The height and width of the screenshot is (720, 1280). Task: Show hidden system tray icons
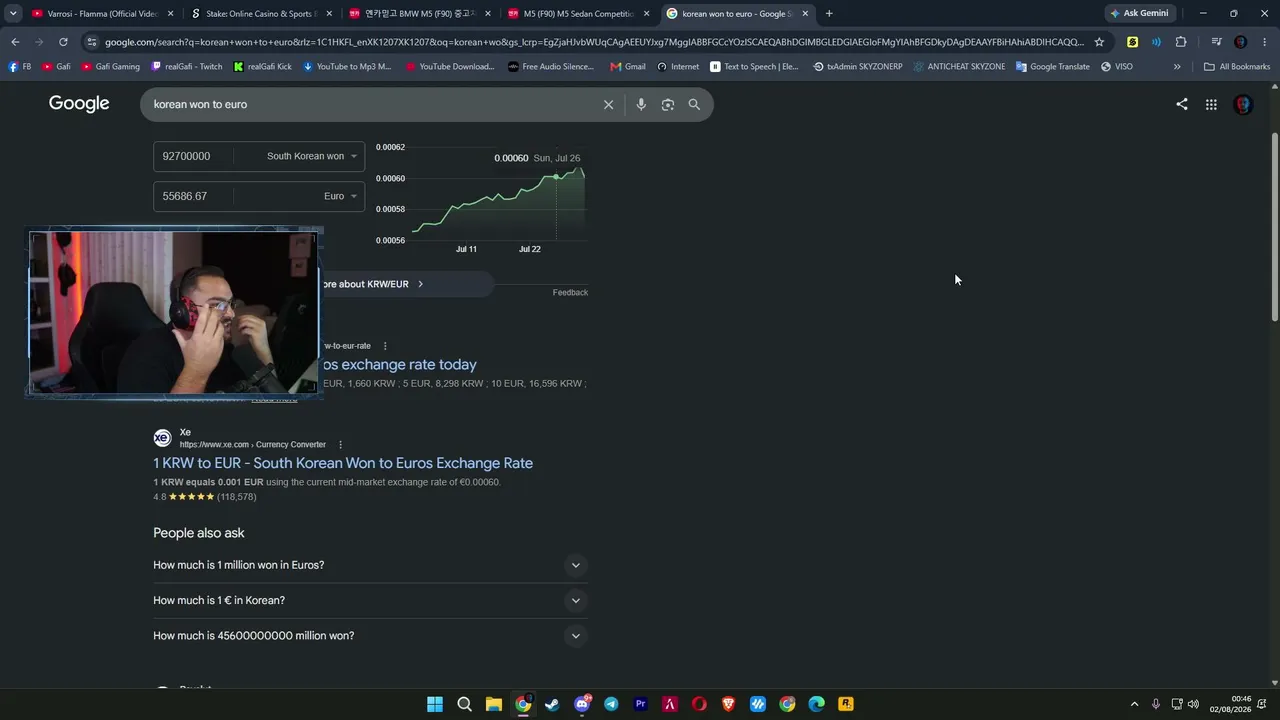point(1134,704)
